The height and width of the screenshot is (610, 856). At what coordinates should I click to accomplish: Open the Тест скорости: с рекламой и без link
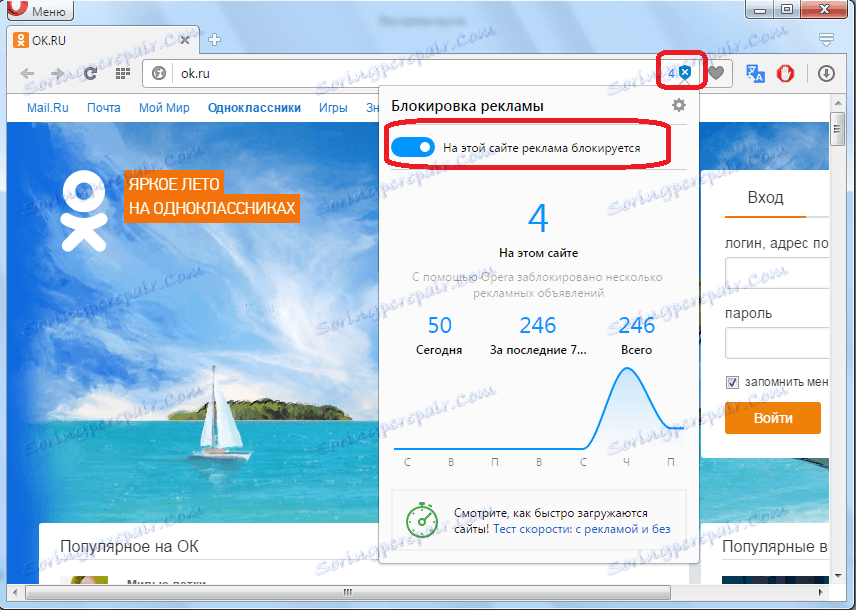coord(582,529)
